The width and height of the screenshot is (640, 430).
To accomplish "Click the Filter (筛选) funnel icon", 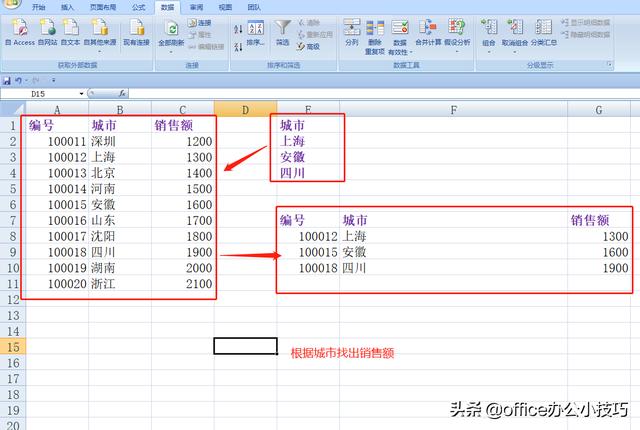I will 282,33.
